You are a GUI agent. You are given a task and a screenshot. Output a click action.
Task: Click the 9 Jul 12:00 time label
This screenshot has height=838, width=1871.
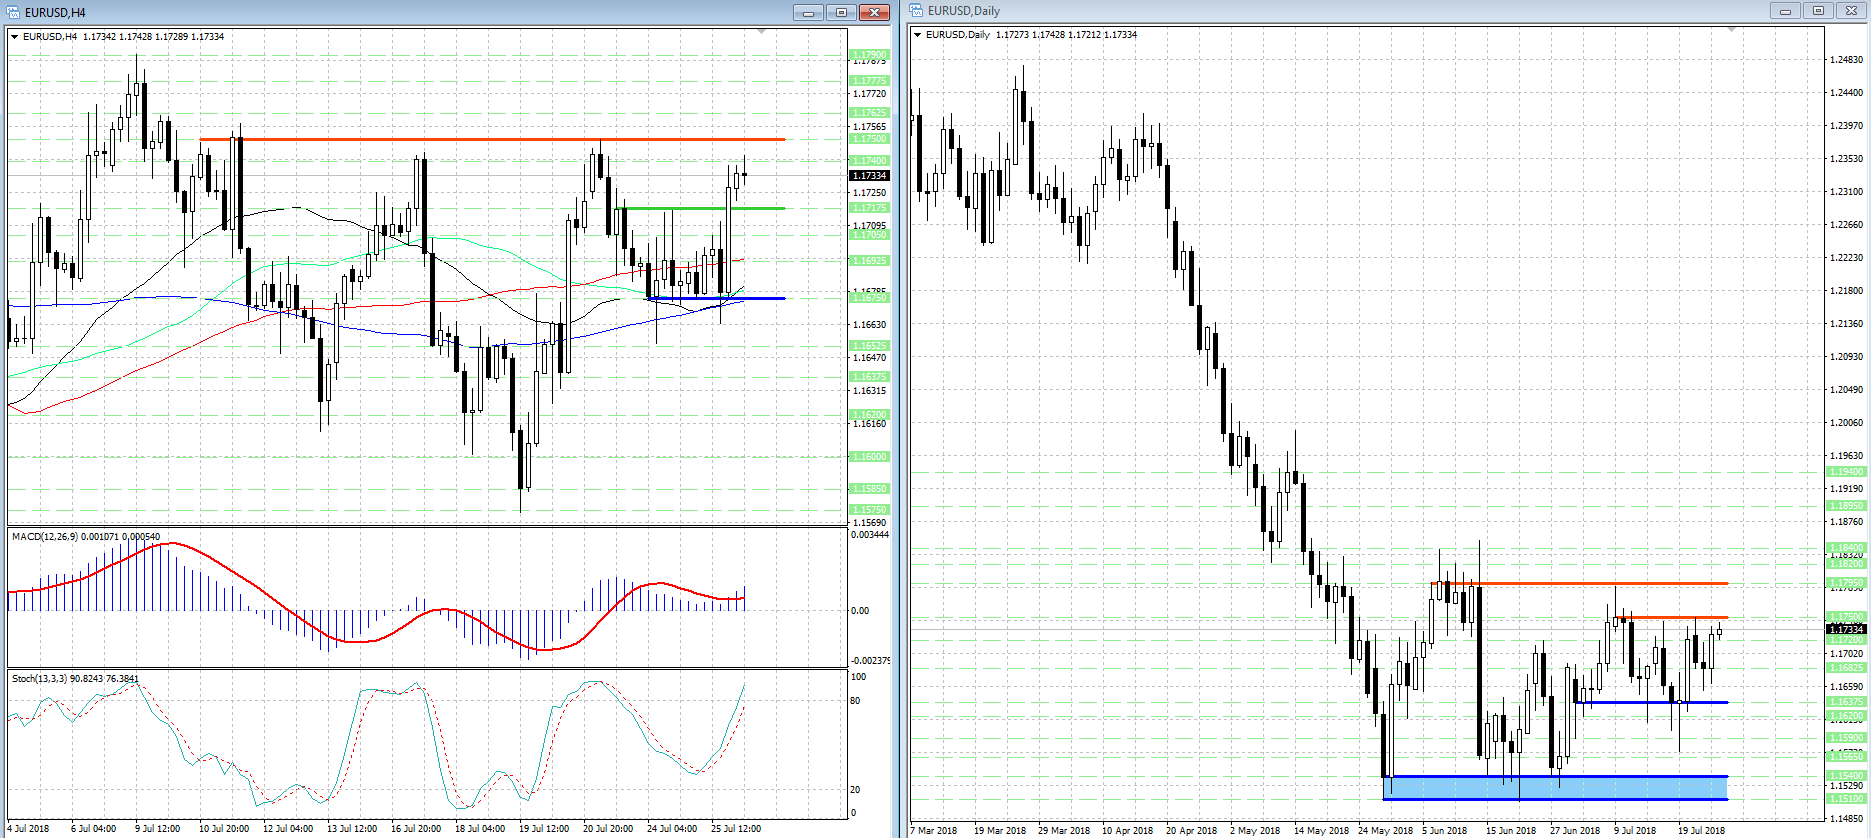point(157,829)
